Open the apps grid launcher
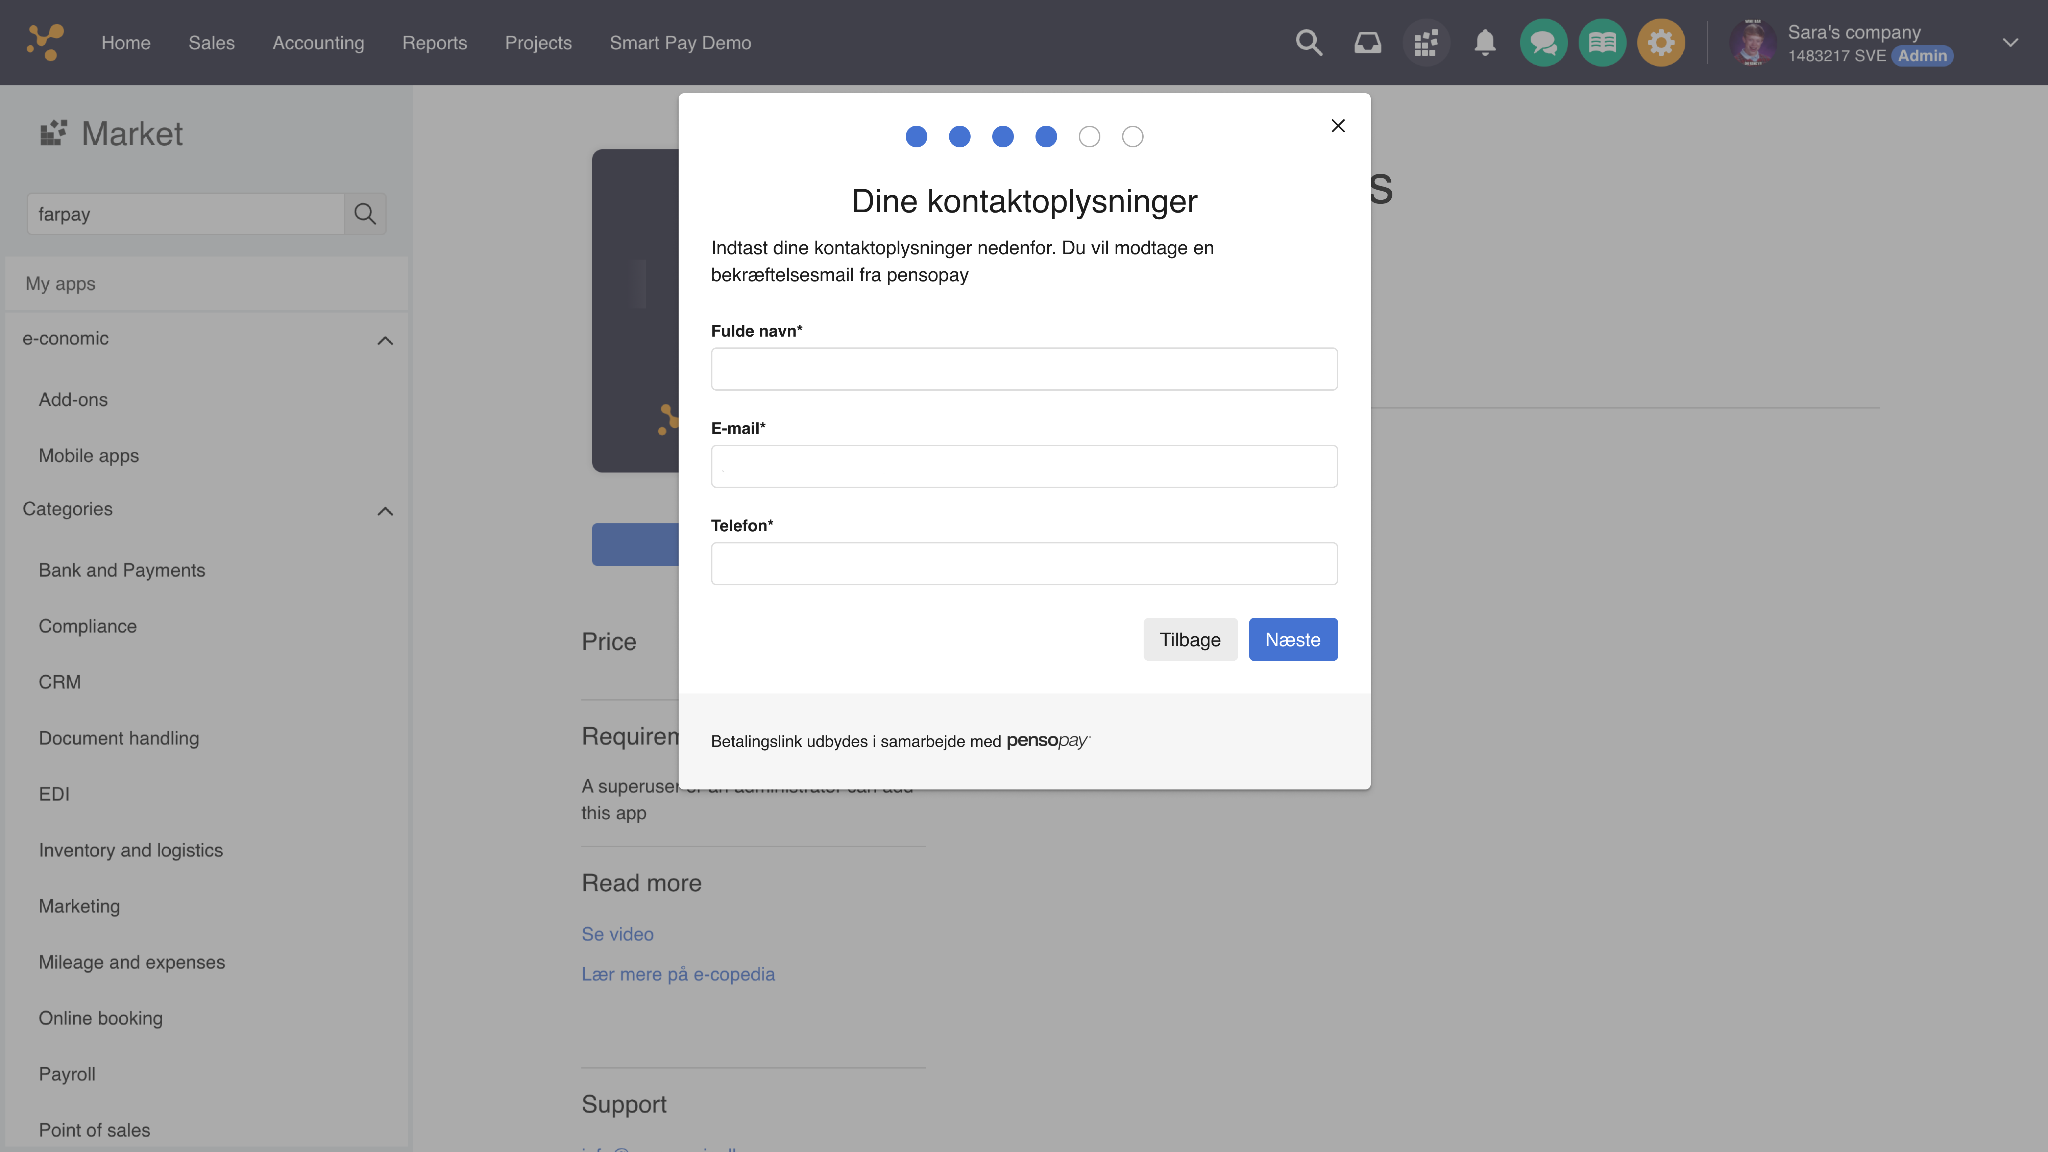The width and height of the screenshot is (2048, 1152). click(x=1426, y=42)
